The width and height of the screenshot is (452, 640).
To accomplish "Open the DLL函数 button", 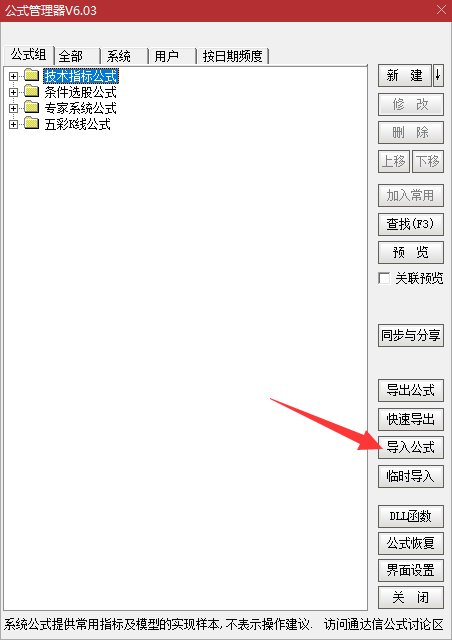I will pos(411,516).
